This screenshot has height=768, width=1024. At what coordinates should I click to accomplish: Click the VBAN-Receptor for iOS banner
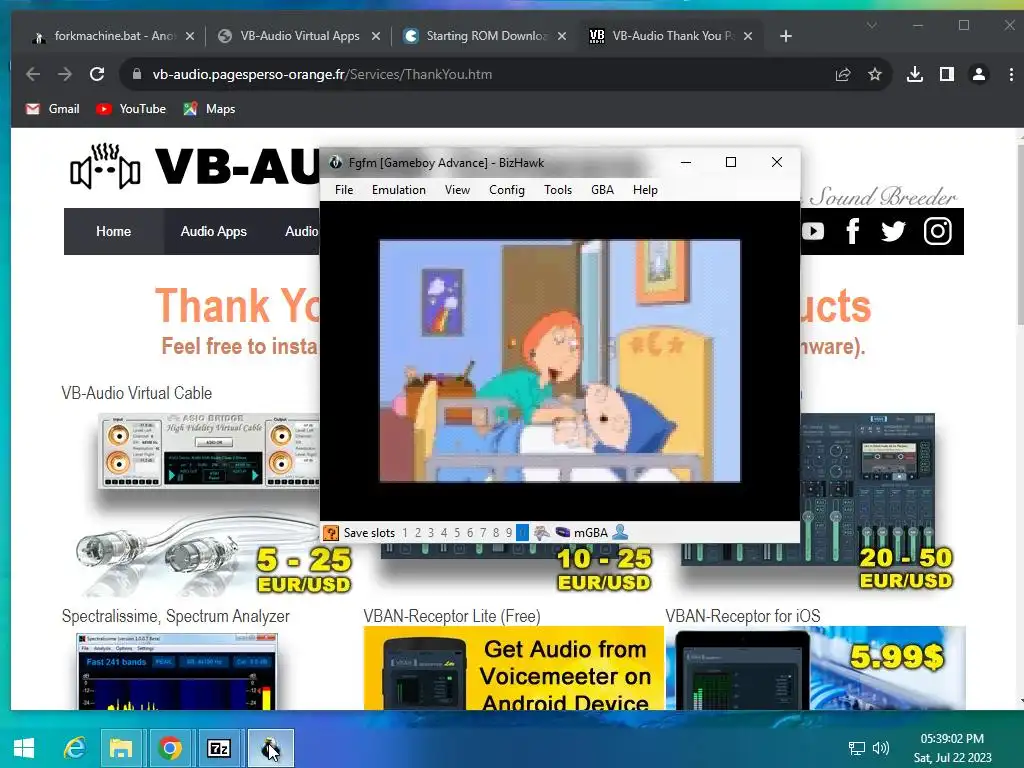point(816,668)
